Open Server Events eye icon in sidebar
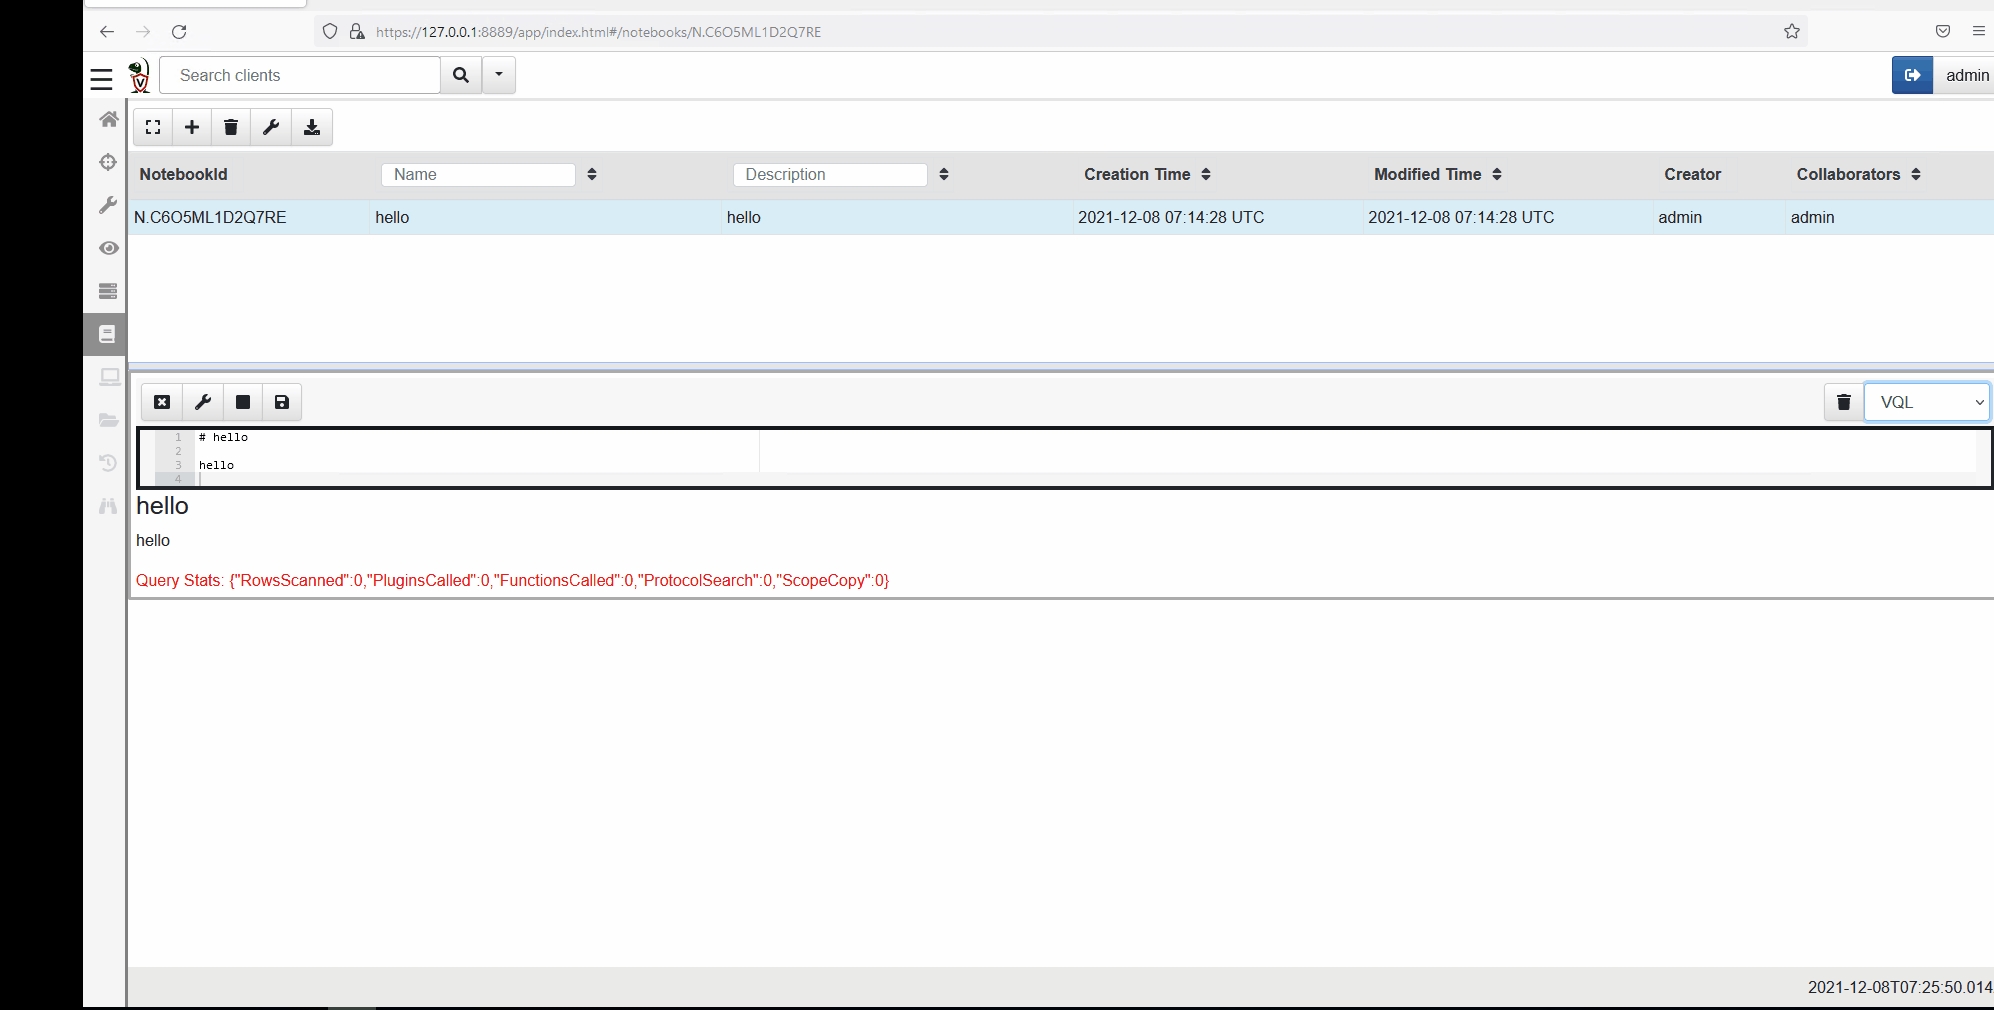Viewport: 1994px width, 1010px height. coord(108,248)
